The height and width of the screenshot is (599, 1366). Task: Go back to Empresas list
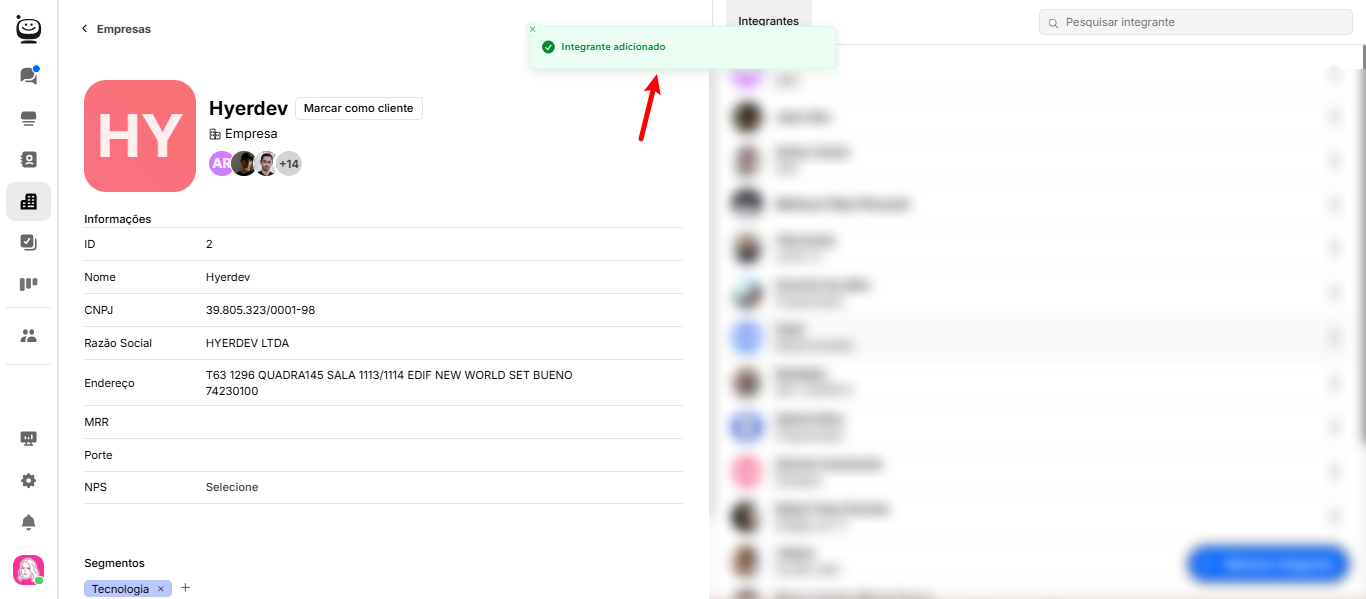tap(116, 29)
